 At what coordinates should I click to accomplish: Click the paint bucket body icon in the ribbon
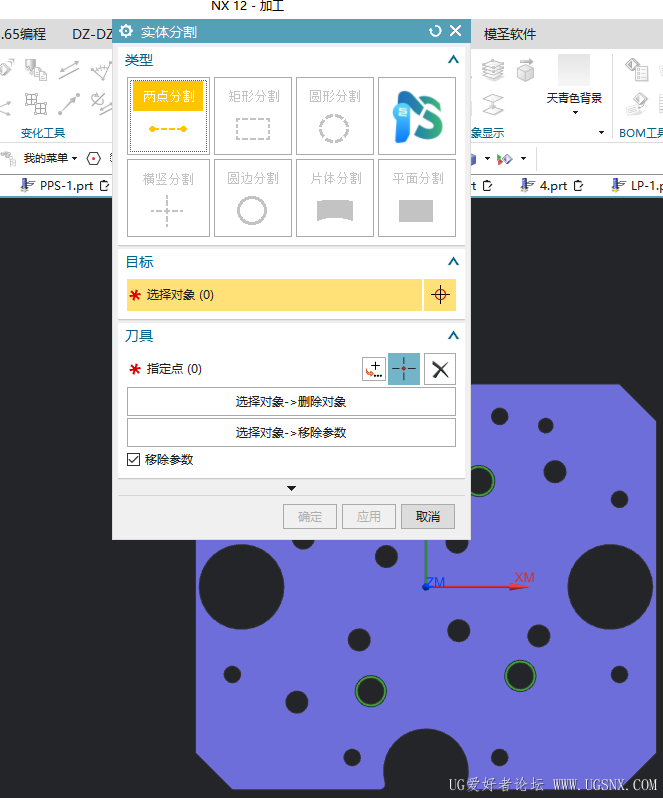(x=36, y=70)
